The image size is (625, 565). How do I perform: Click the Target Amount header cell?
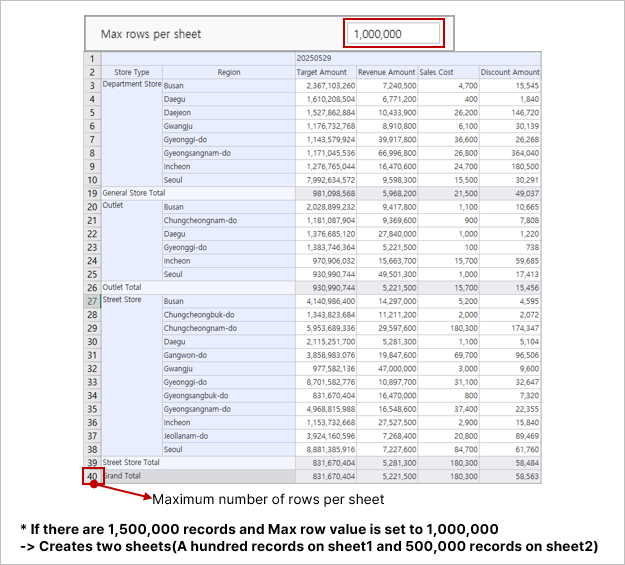click(x=326, y=72)
